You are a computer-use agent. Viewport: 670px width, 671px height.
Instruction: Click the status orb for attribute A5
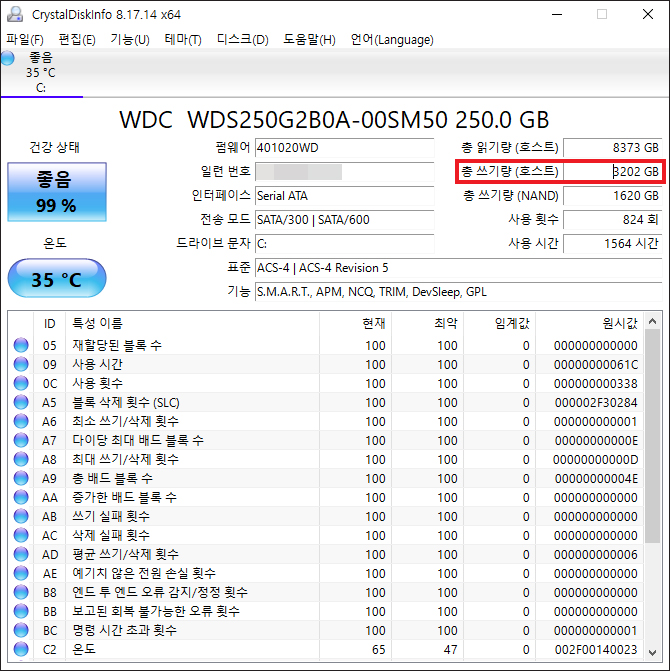coord(21,402)
